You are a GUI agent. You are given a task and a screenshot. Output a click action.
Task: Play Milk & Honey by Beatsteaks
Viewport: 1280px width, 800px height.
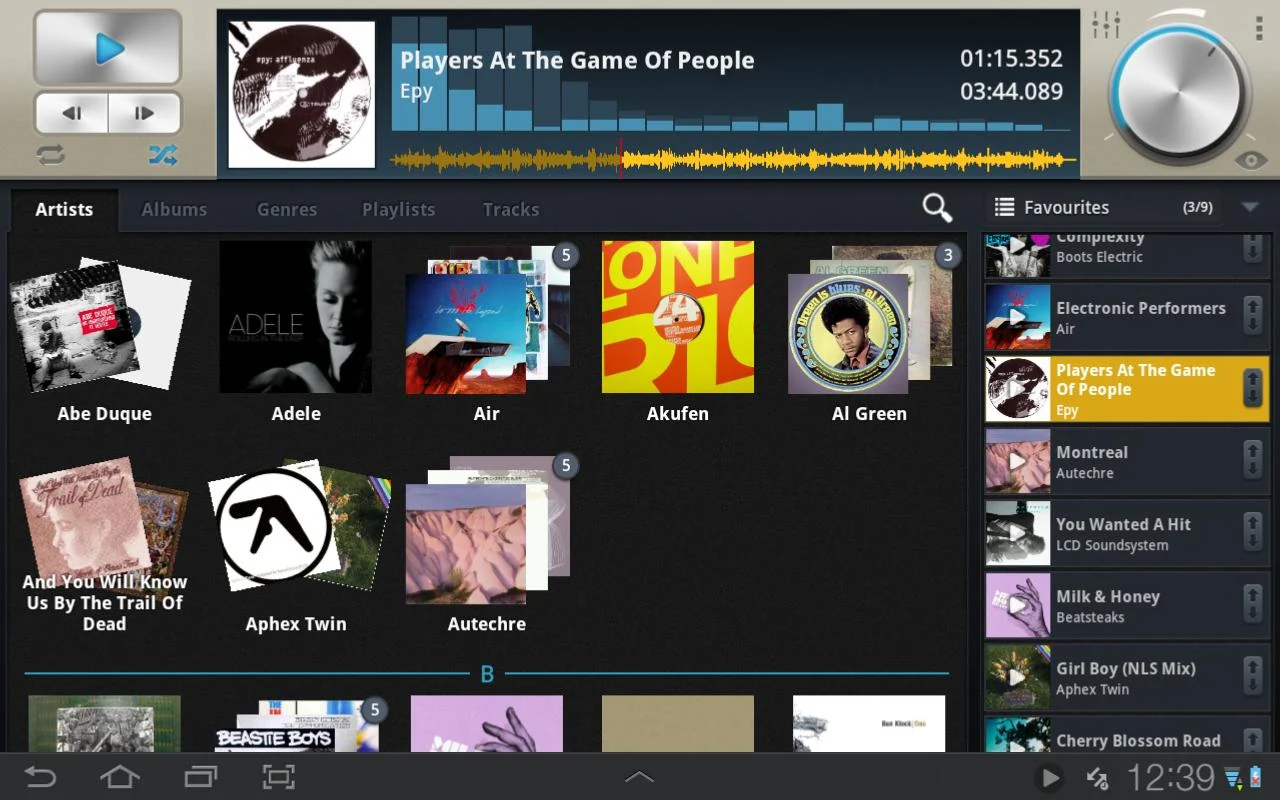coord(1127,606)
